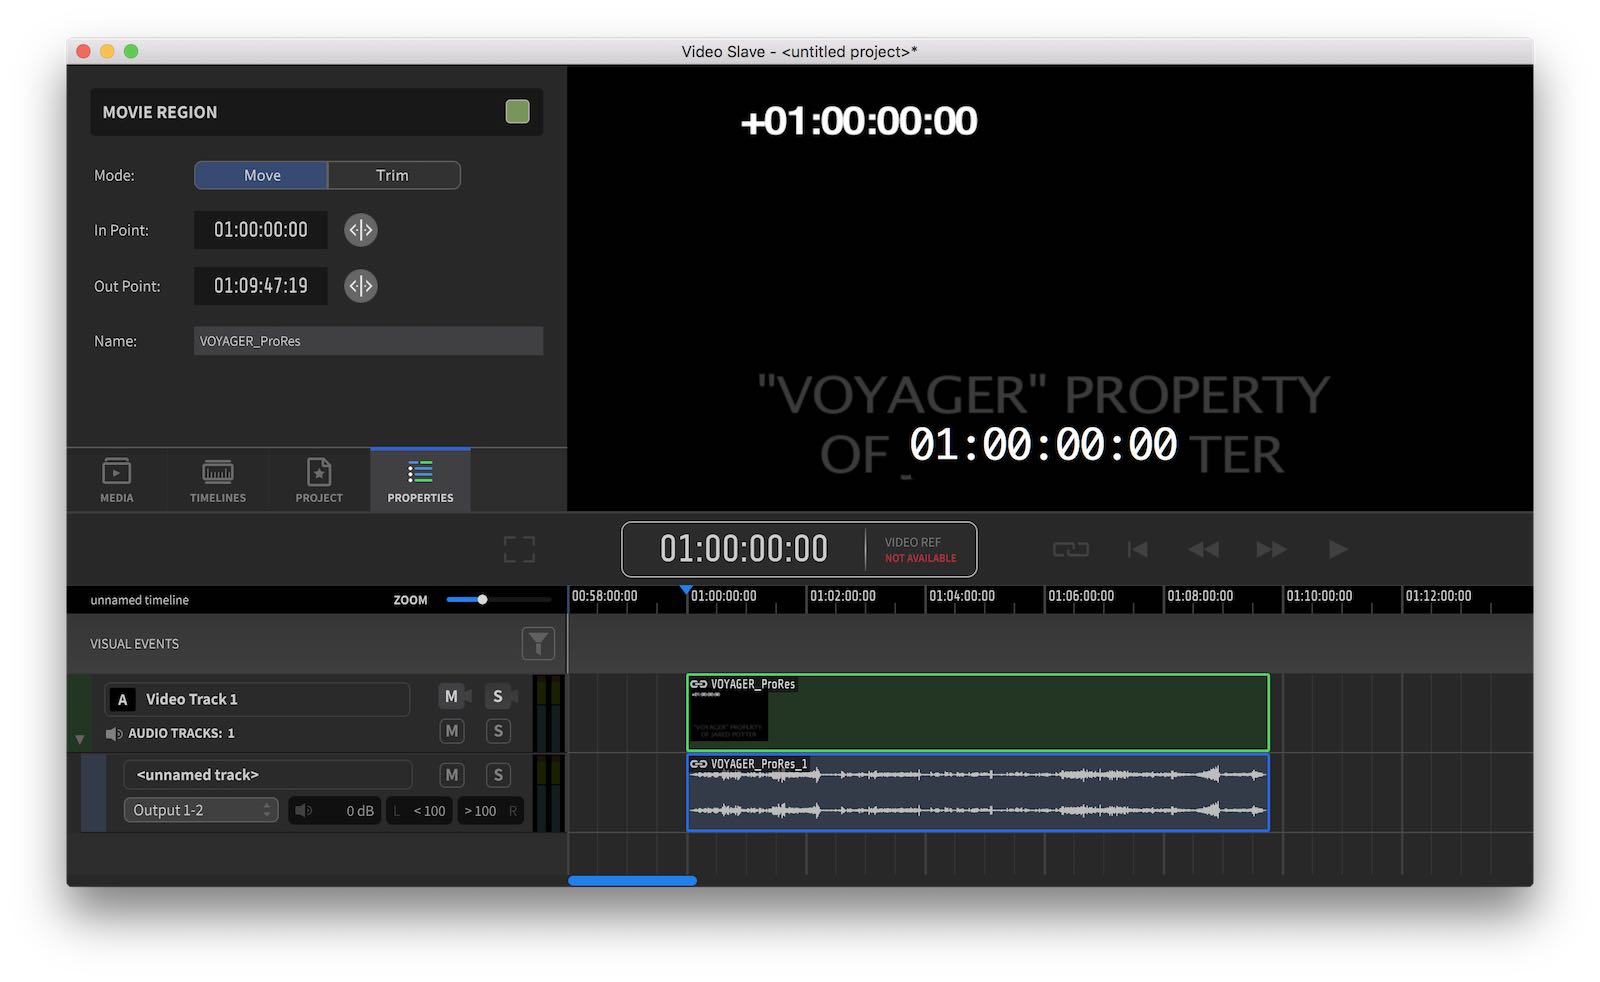The image size is (1600, 982).
Task: Click ruler label 01:10:00:00
Action: [1319, 596]
